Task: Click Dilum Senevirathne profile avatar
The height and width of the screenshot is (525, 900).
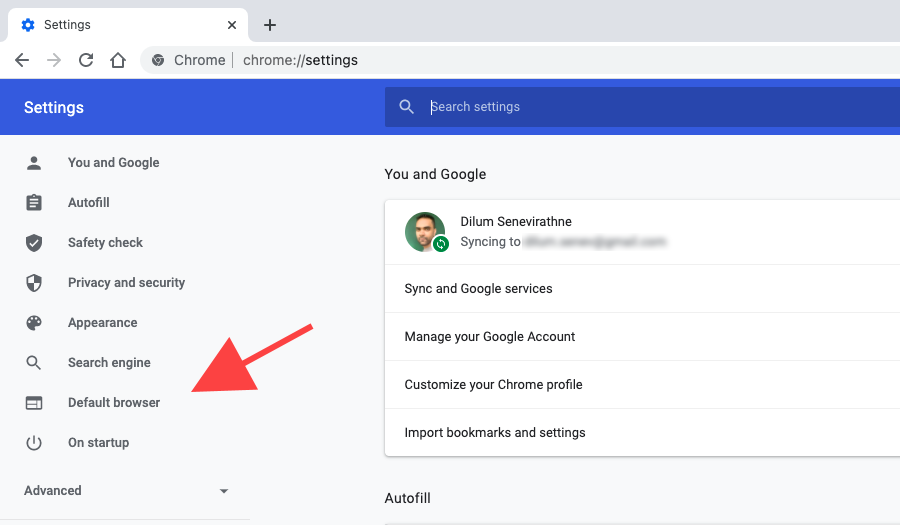Action: click(425, 232)
